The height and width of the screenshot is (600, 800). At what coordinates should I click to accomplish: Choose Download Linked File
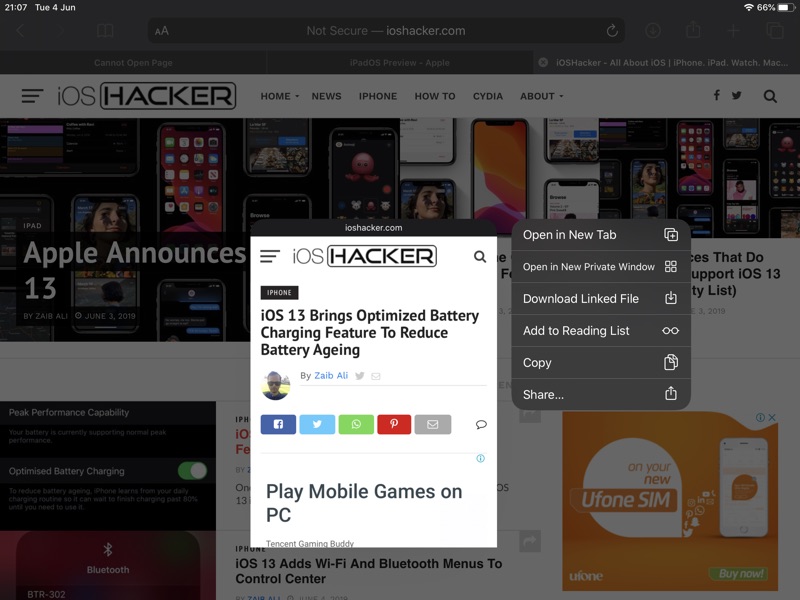(x=601, y=298)
